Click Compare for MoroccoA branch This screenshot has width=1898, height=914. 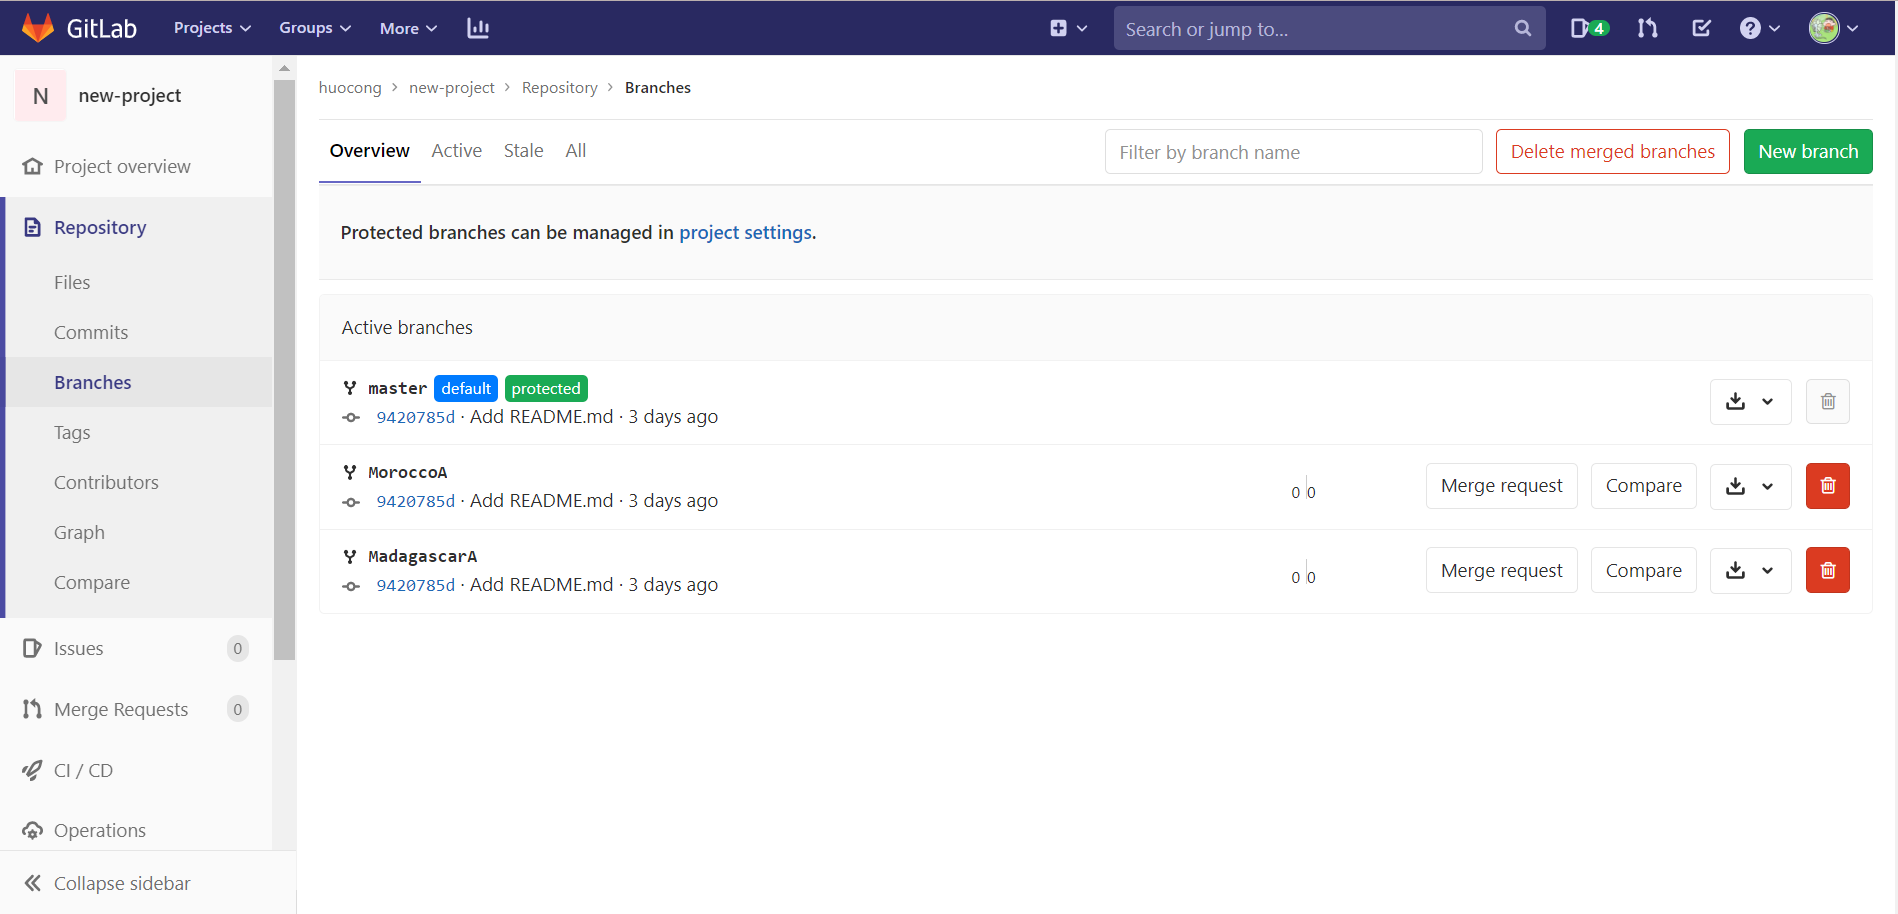pos(1643,486)
